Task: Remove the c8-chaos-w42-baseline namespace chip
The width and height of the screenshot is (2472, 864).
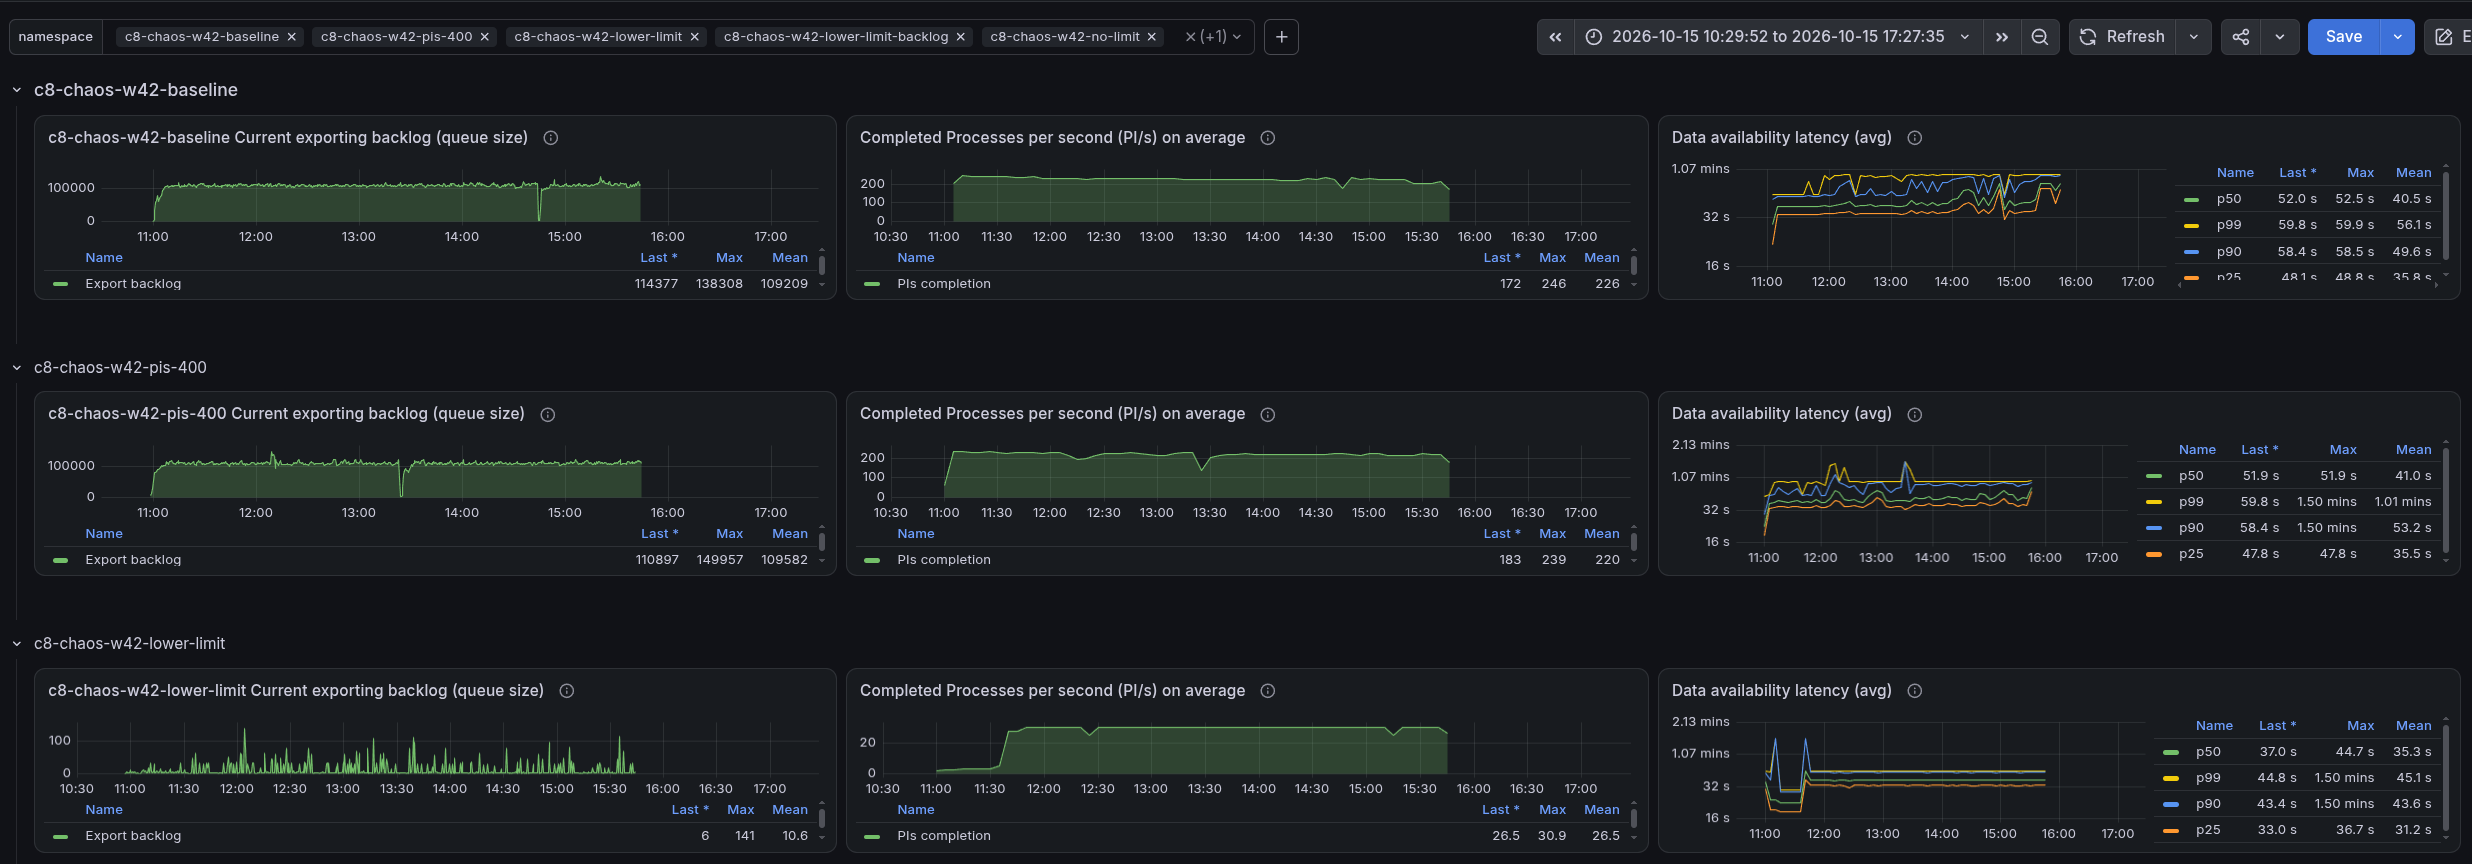Action: coord(292,37)
